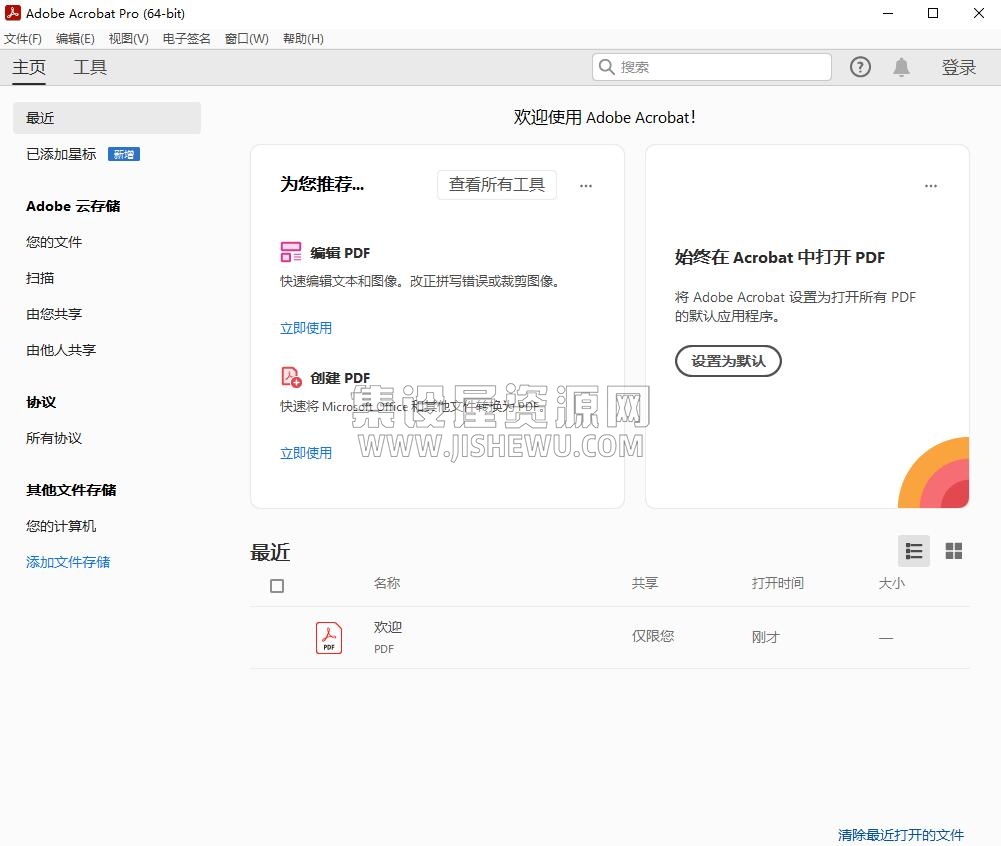
Task: Click the 欢迎 file name in recent list
Action: (388, 627)
